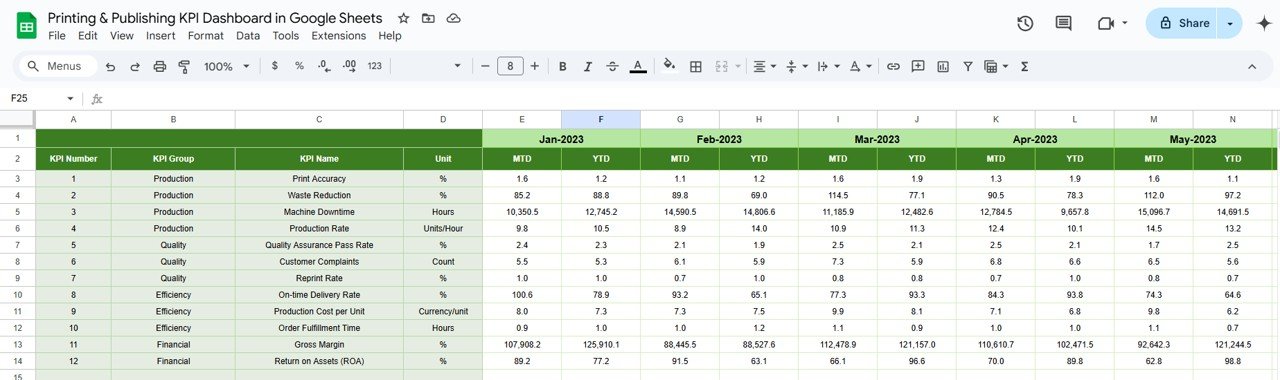This screenshot has height=380, width=1280.
Task: Increase decimal places
Action: 349,66
